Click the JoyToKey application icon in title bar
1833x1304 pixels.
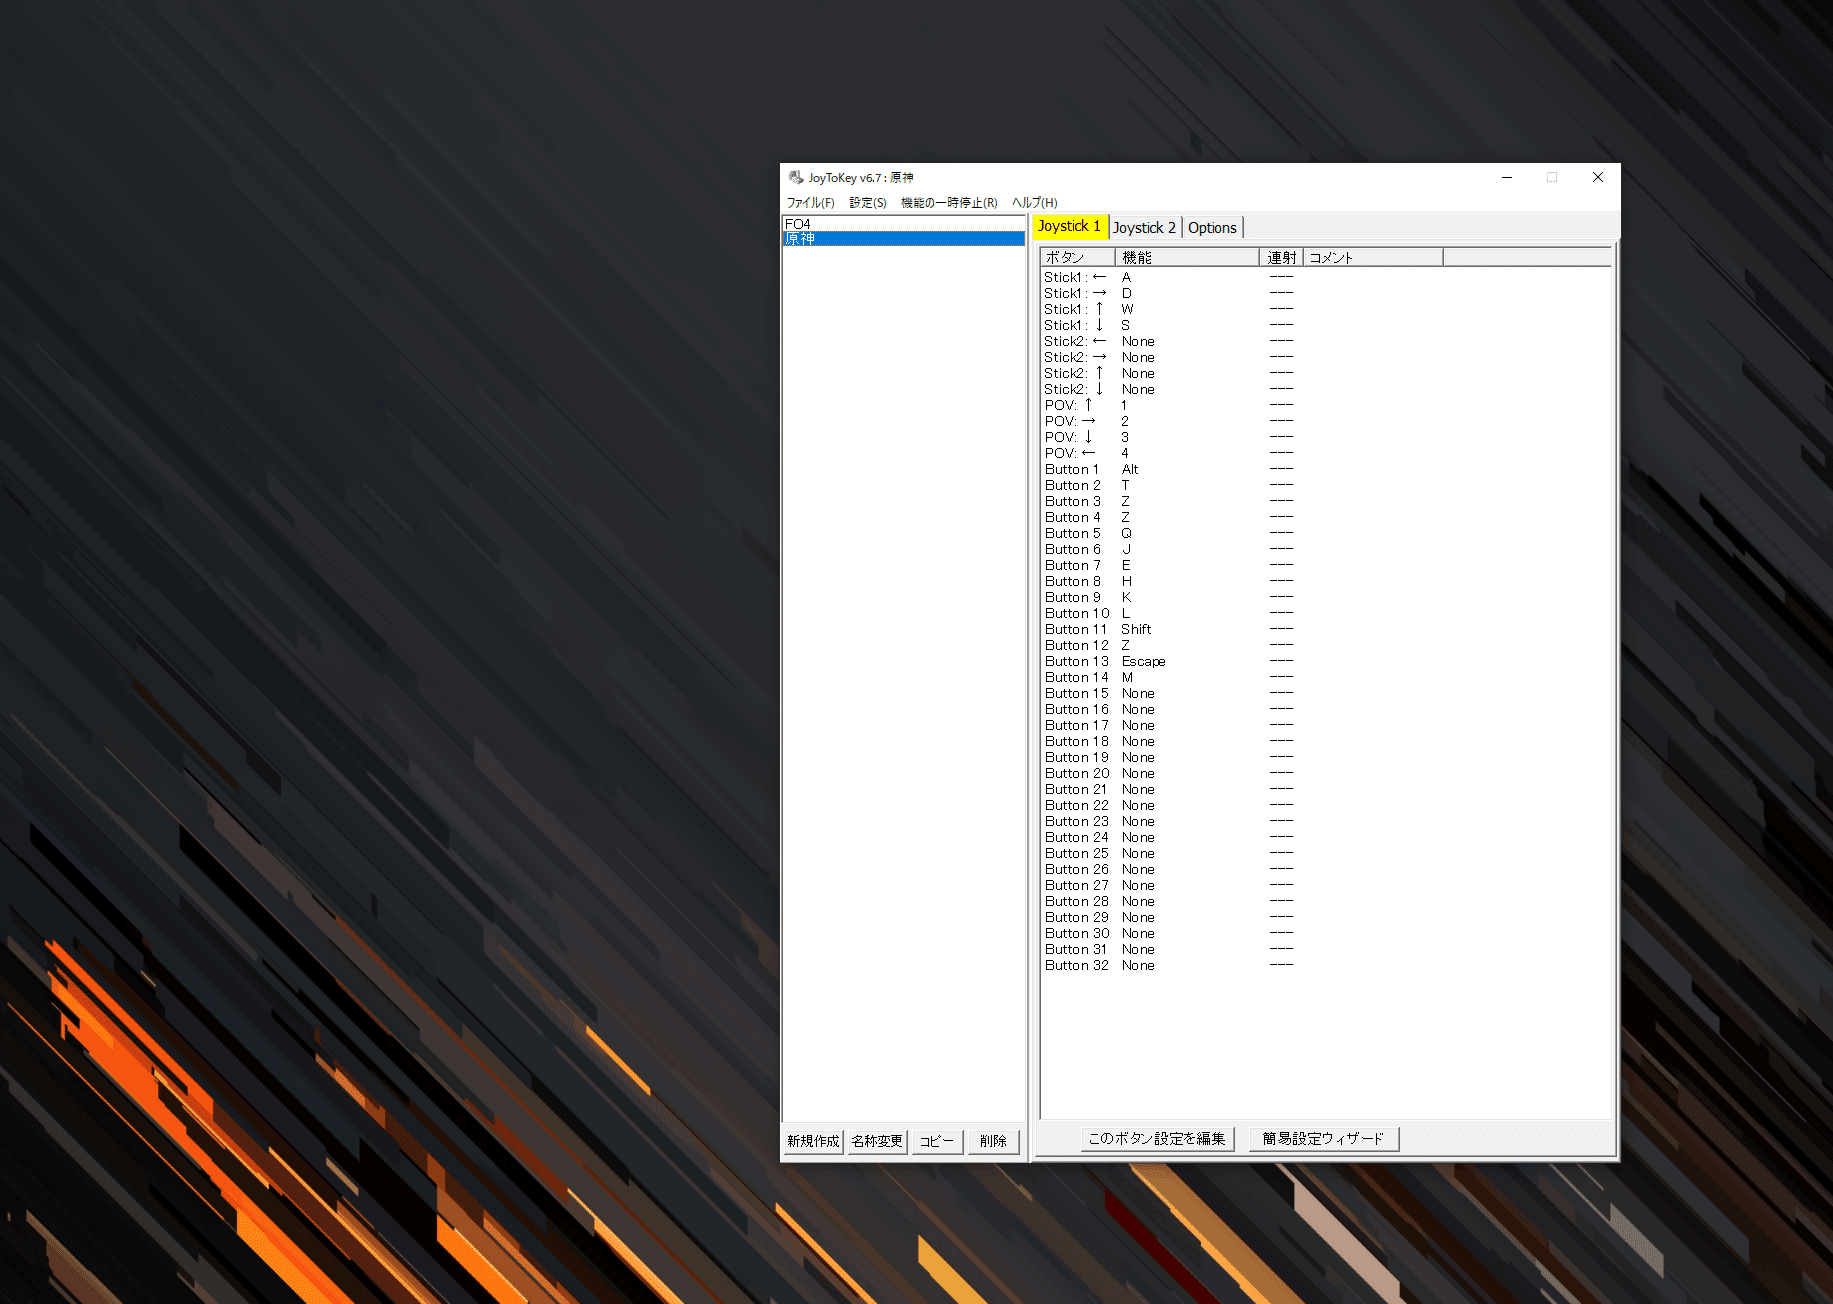coord(795,176)
